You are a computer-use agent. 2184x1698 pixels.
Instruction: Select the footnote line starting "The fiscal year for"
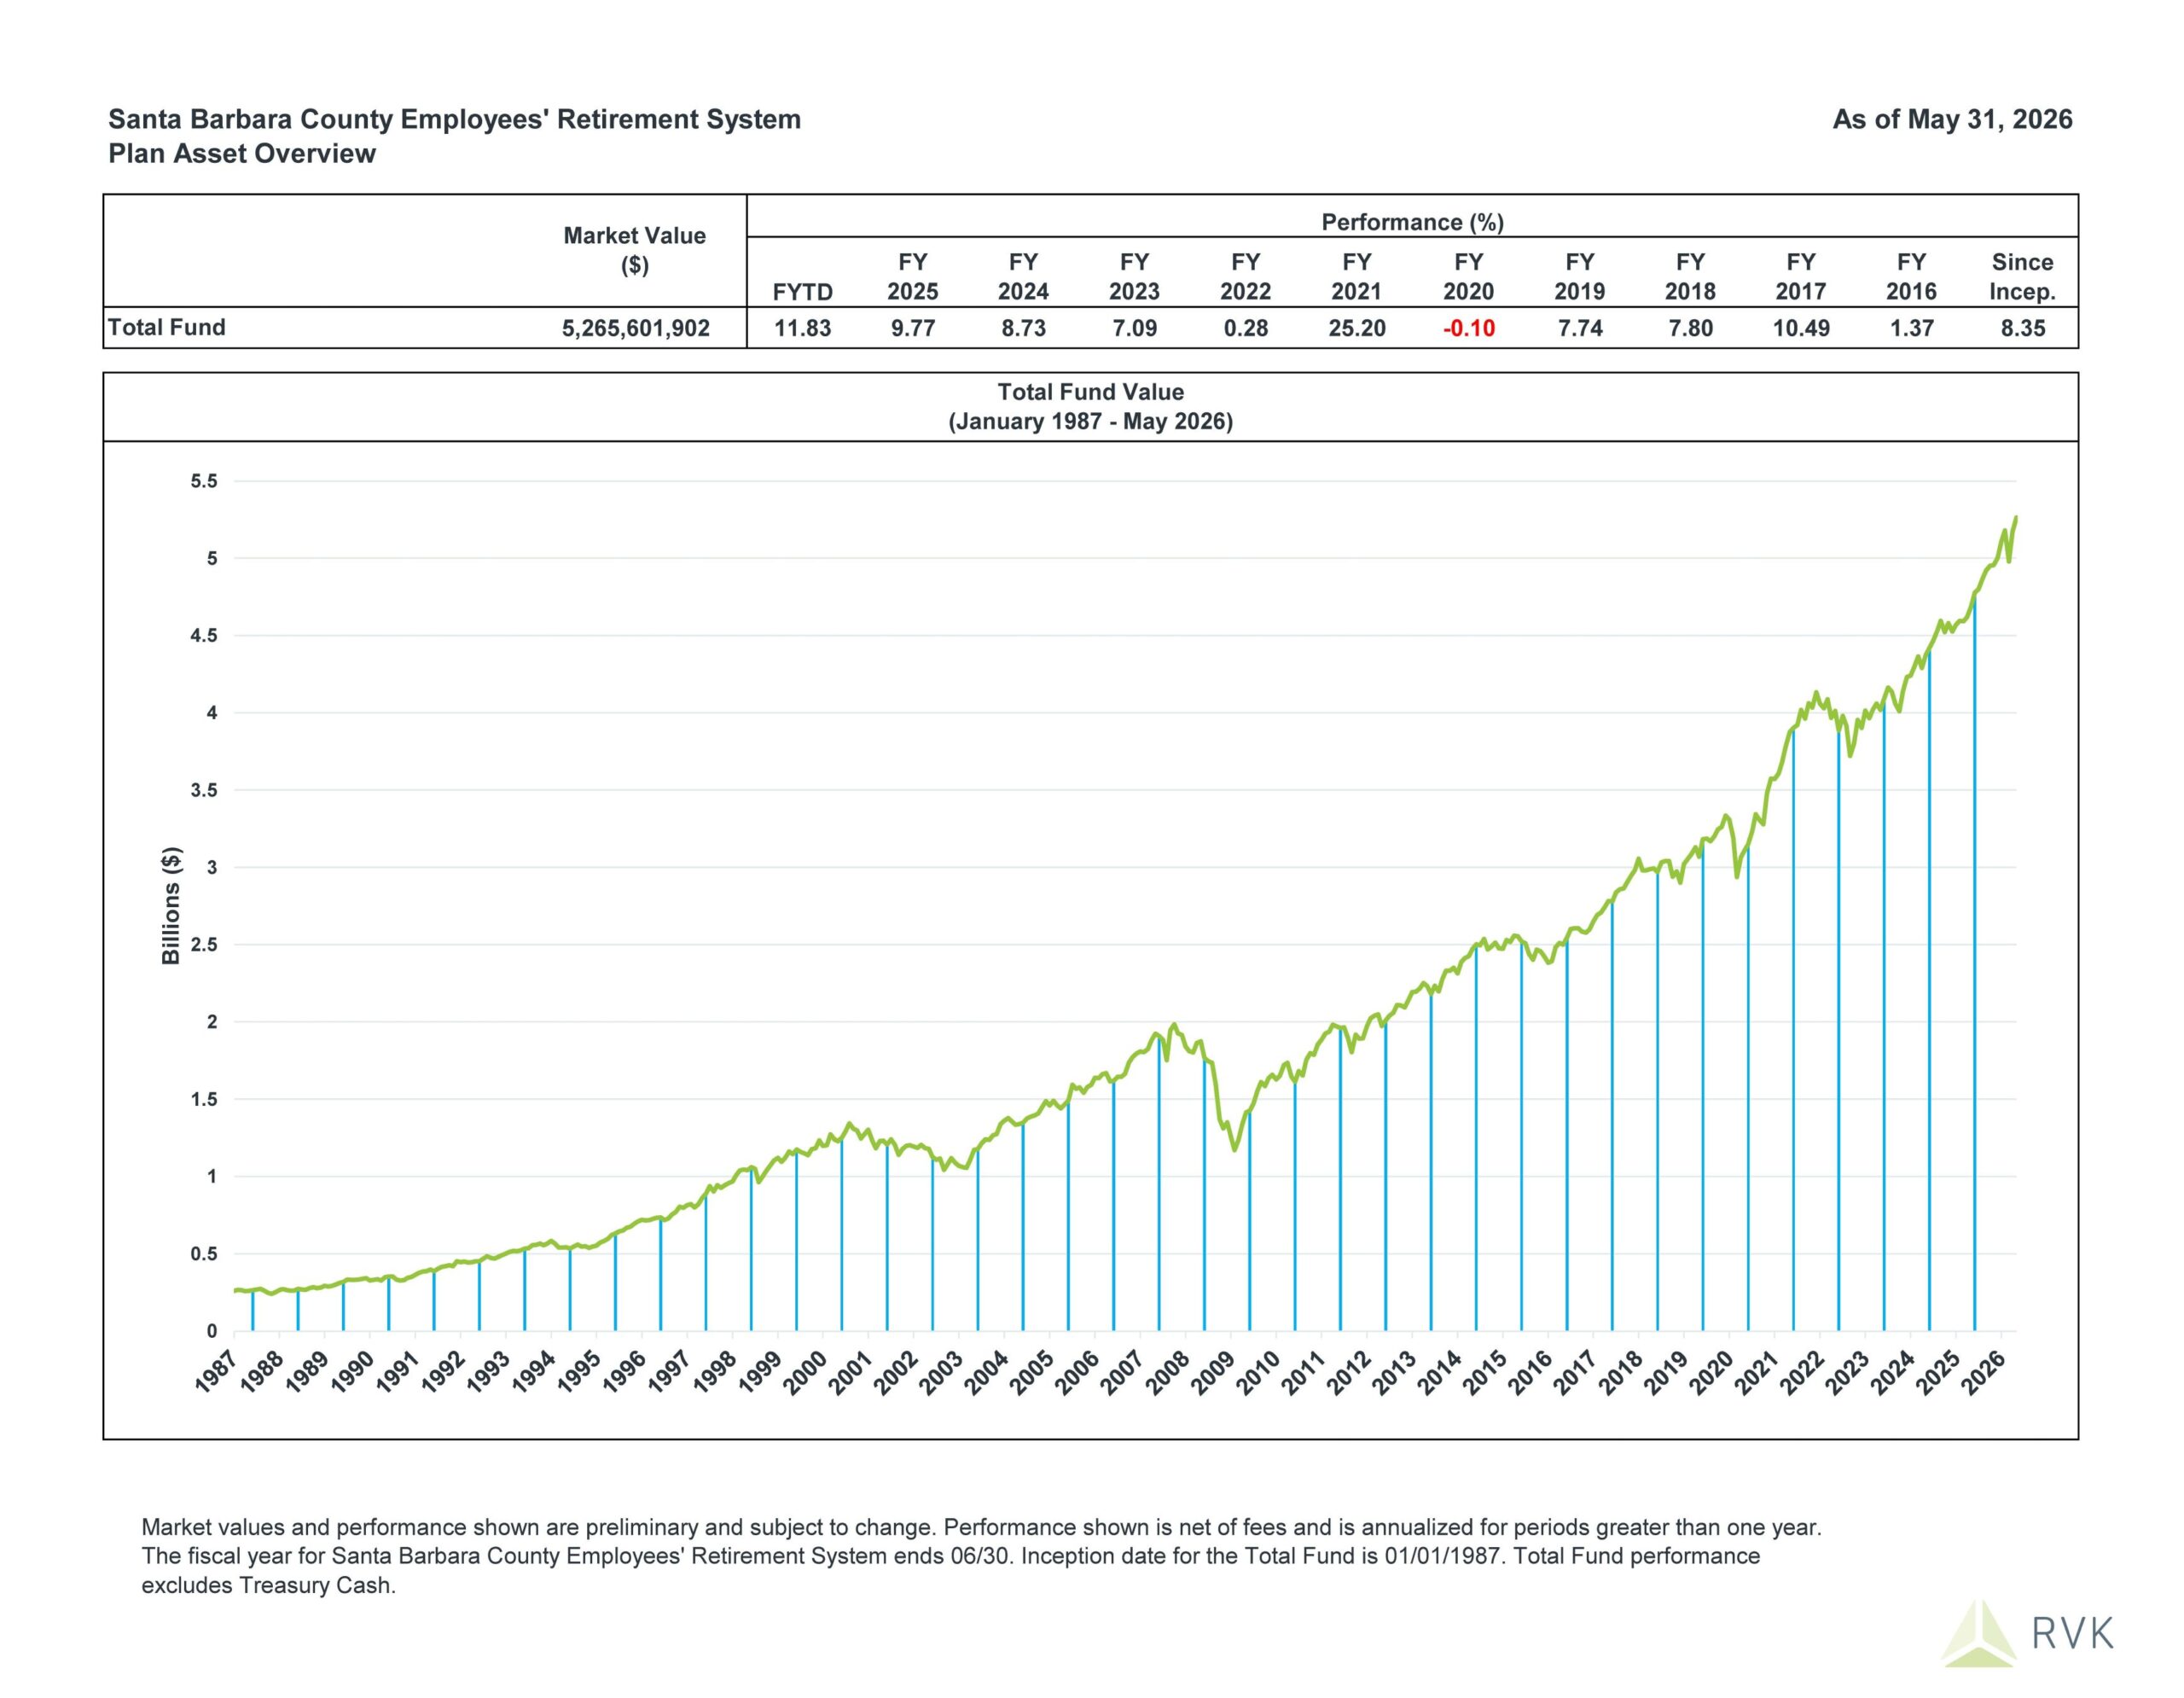pos(950,1556)
